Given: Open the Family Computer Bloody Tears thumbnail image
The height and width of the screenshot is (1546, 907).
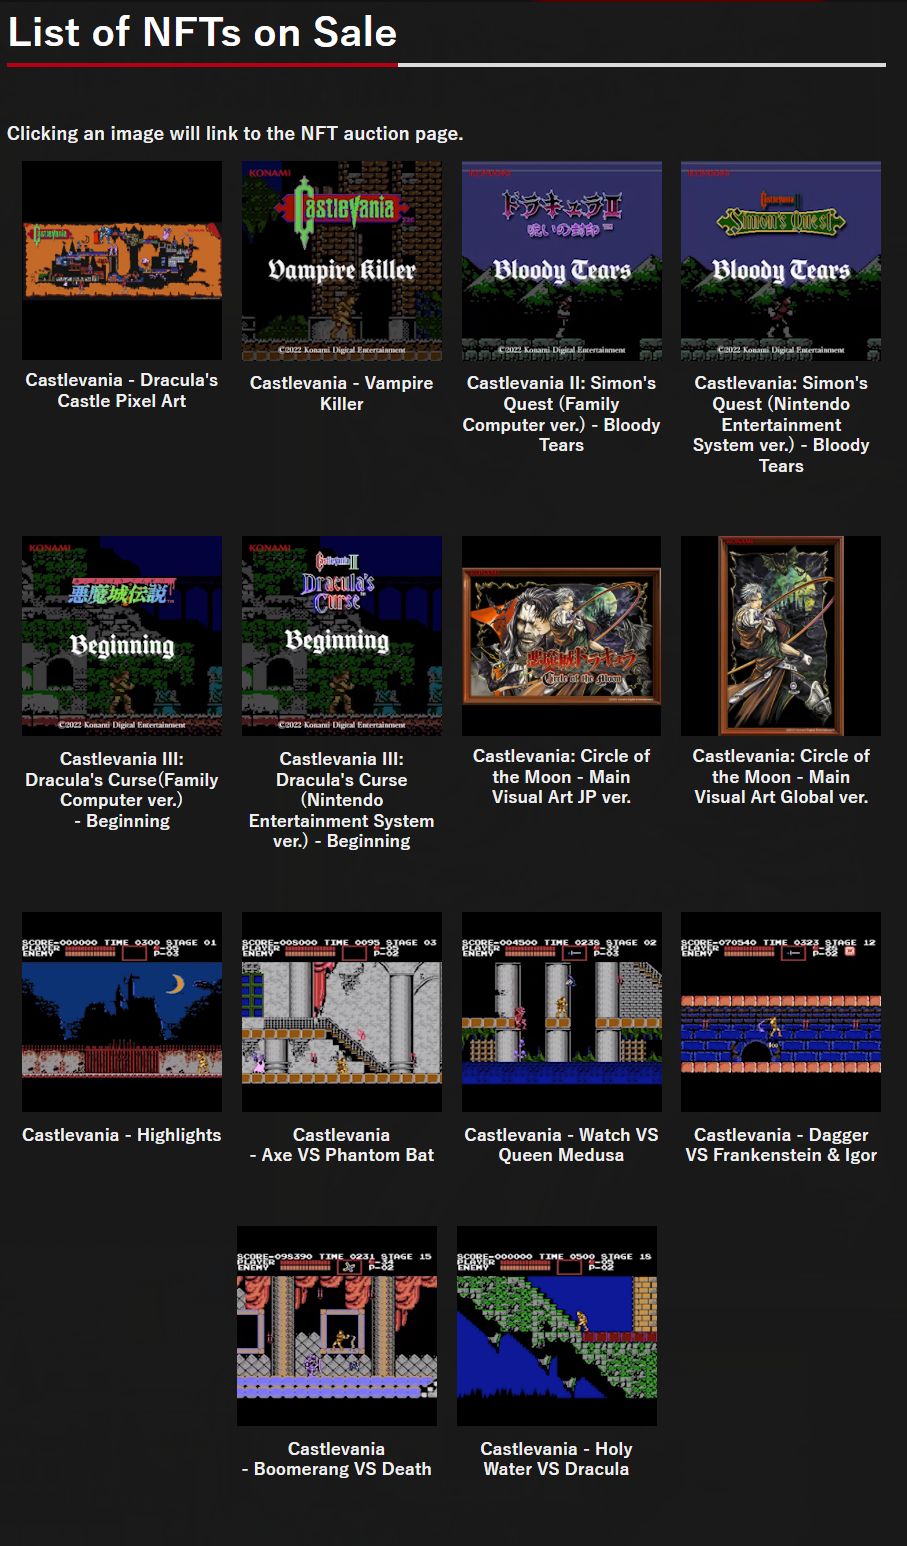Looking at the screenshot, I should pyautogui.click(x=562, y=261).
